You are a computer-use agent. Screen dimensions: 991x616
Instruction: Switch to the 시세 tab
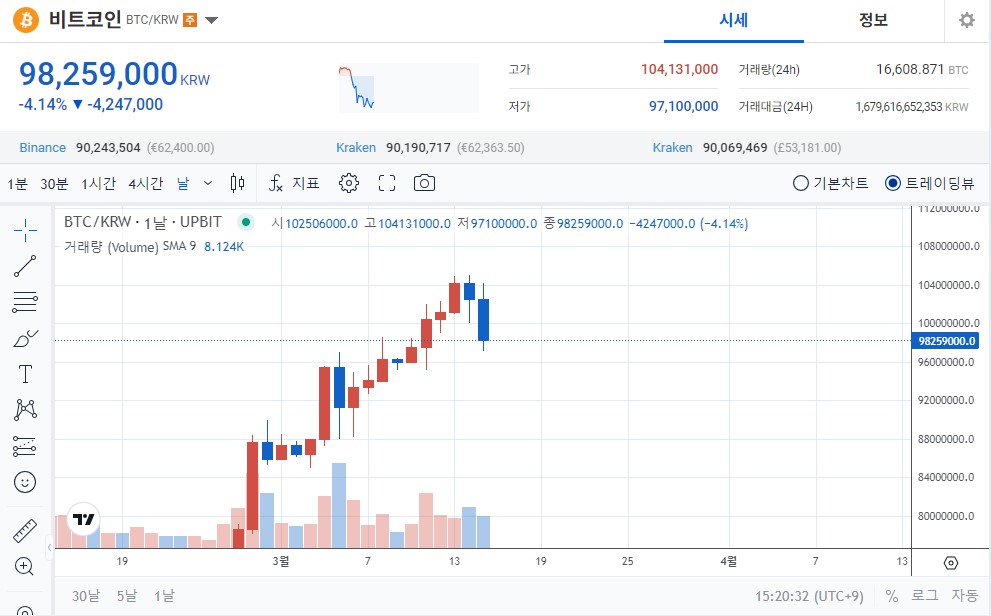[734, 20]
